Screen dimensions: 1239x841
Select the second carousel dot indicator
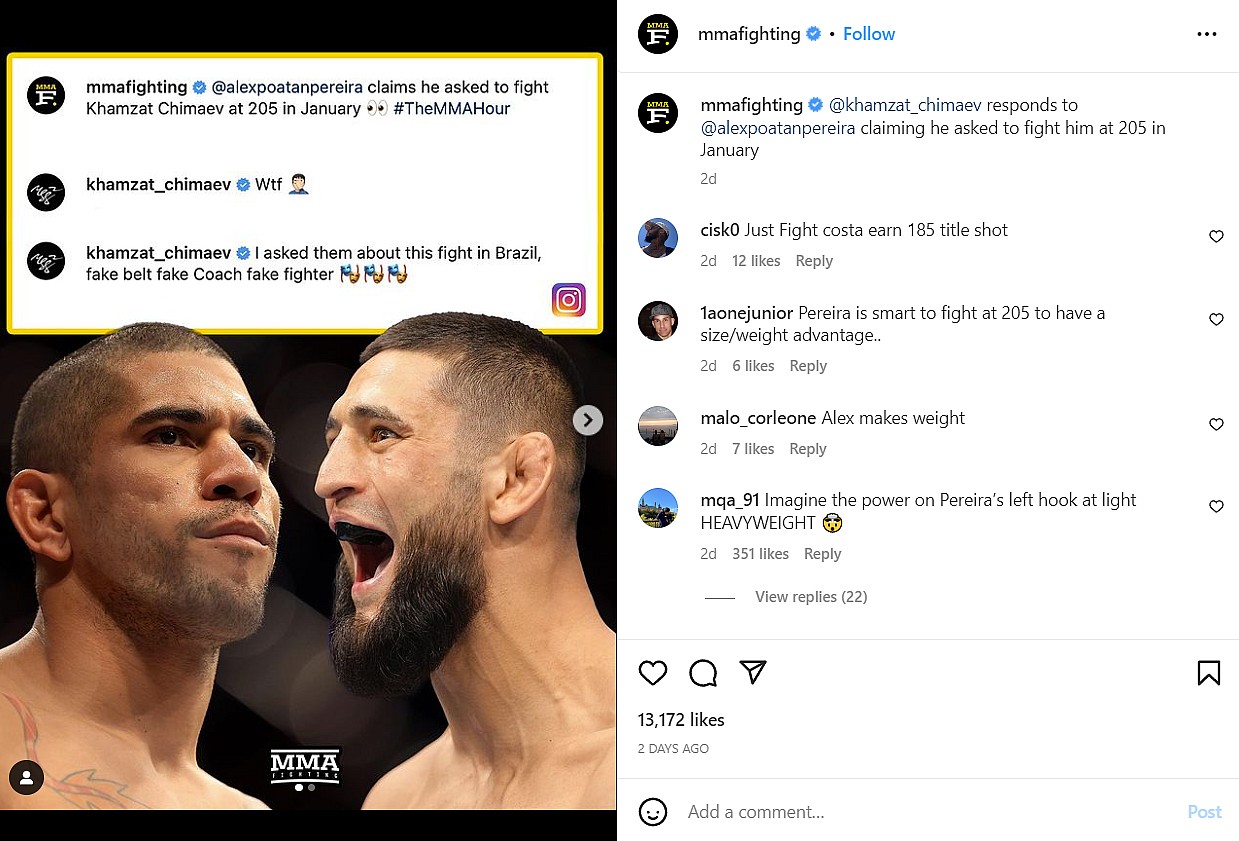pyautogui.click(x=311, y=787)
